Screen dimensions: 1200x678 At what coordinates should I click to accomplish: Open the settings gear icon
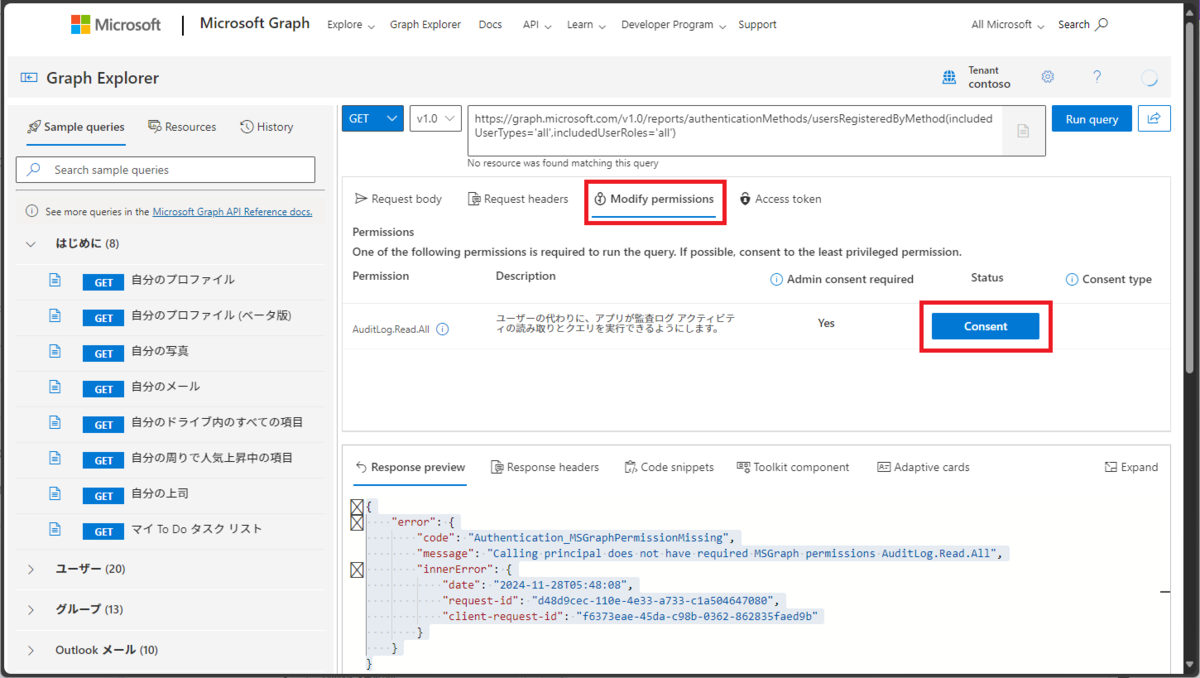[1048, 77]
